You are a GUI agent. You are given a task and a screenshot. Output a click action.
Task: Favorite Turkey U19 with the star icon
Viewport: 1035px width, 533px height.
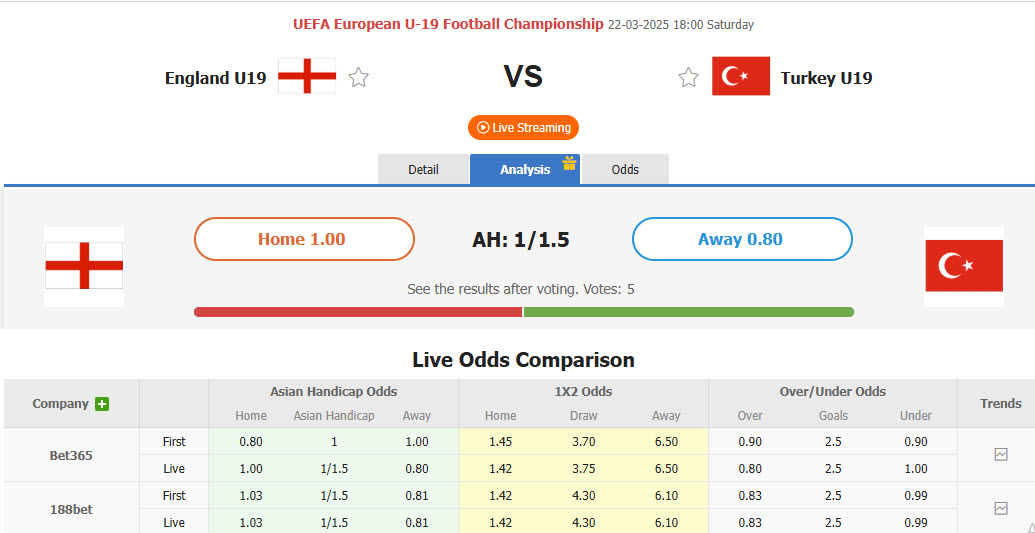pos(688,77)
